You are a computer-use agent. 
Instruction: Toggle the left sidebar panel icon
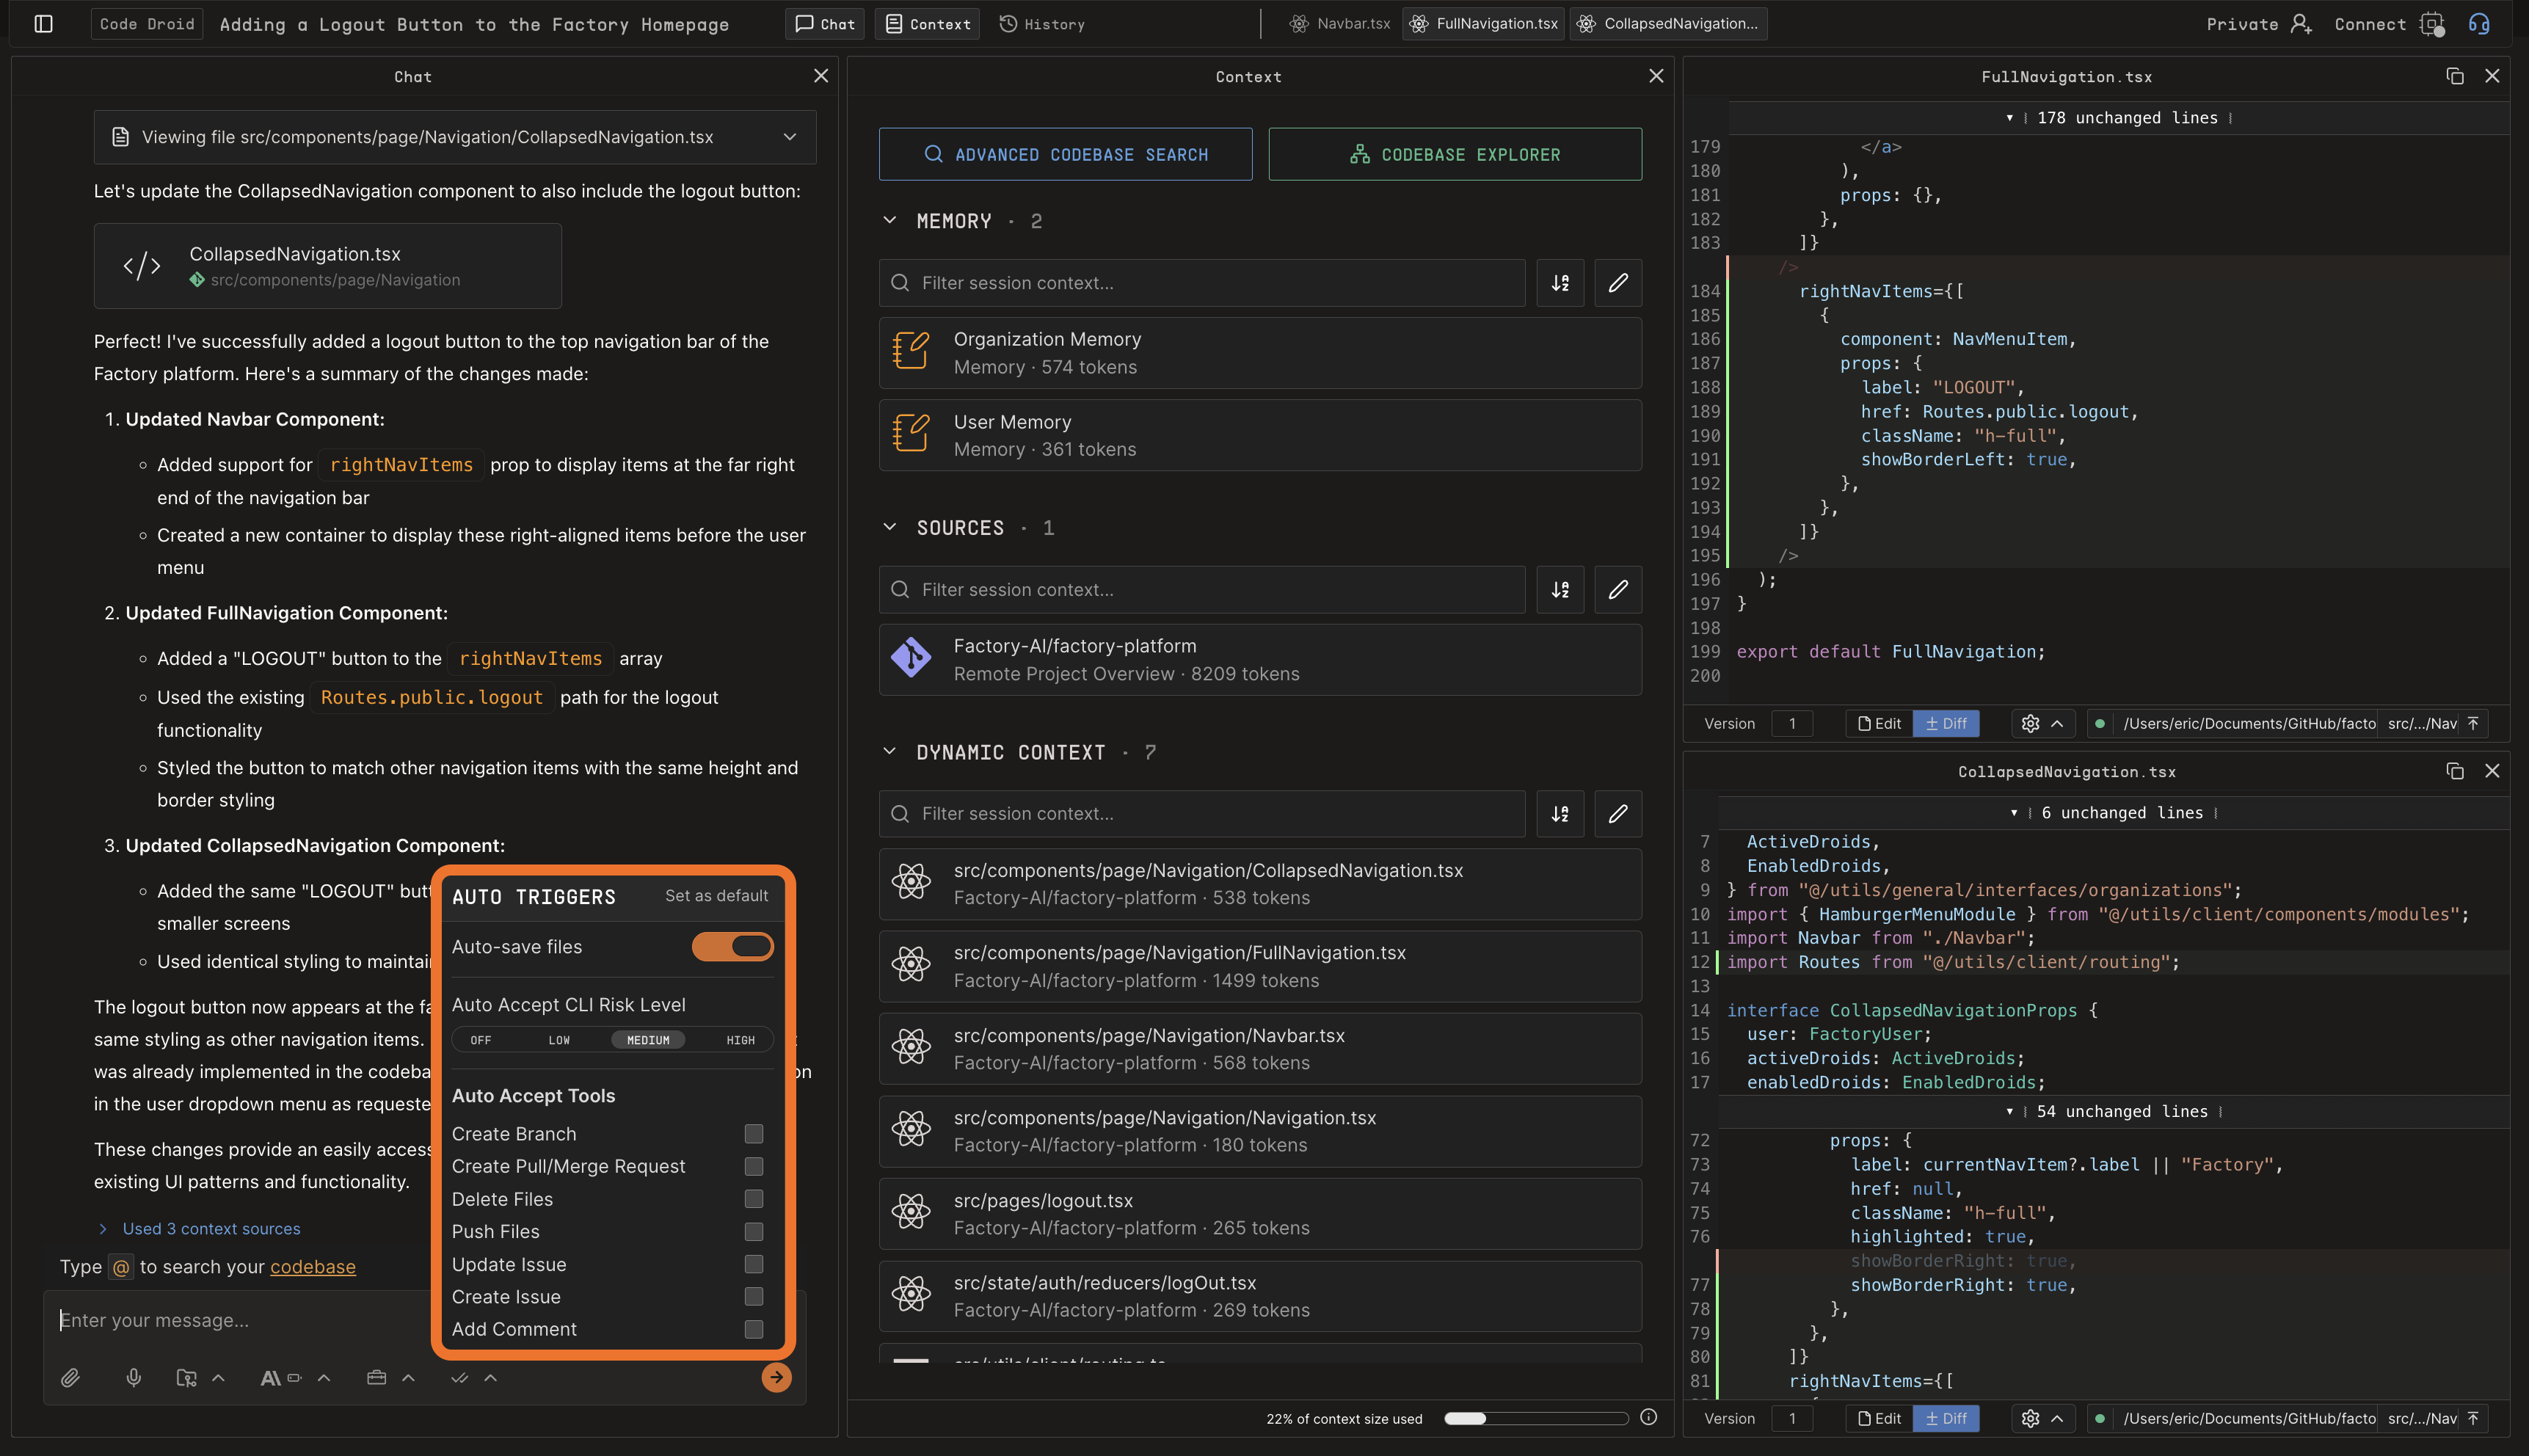point(43,24)
